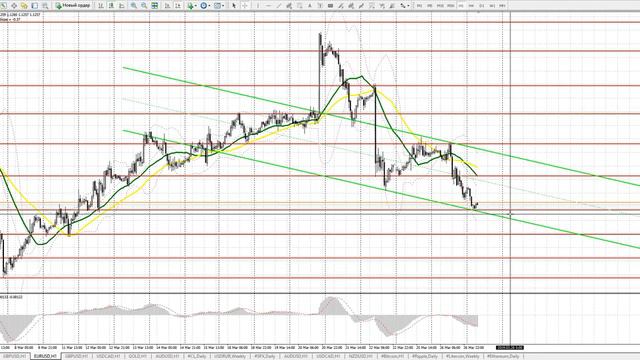
Task: Open the #CL,Daily chart tab
Action: [197, 356]
